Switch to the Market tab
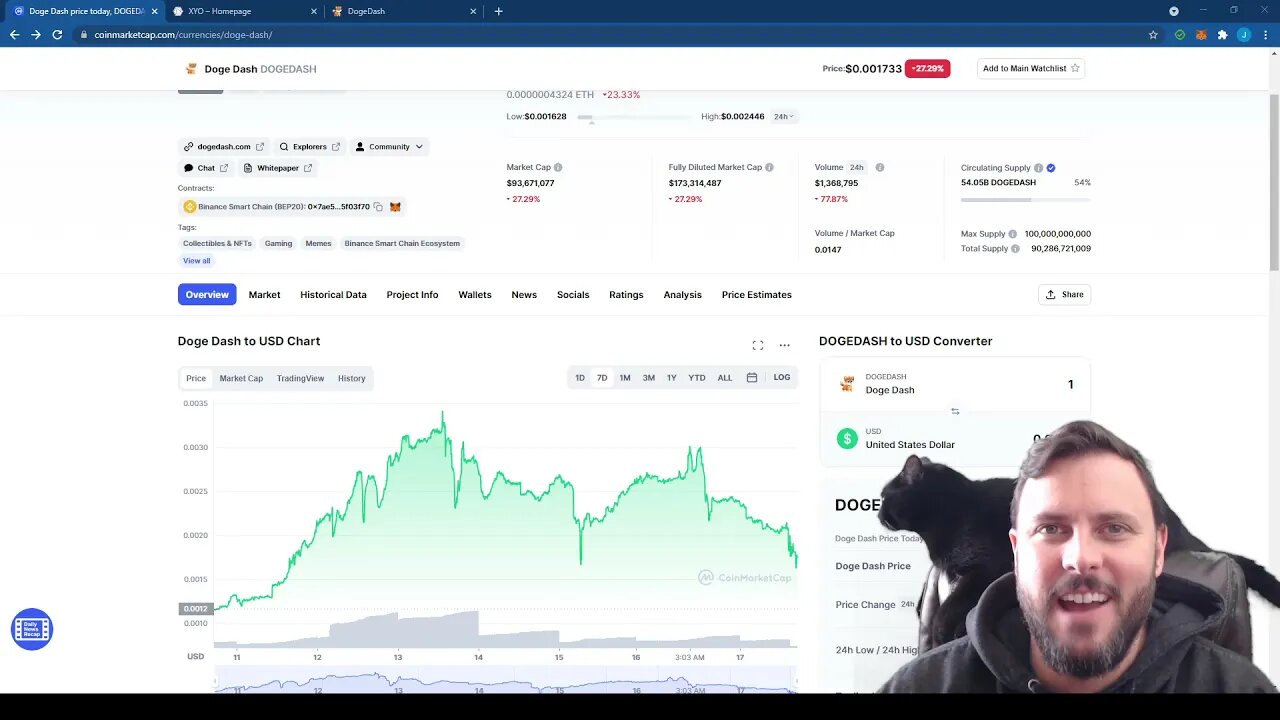 264,295
